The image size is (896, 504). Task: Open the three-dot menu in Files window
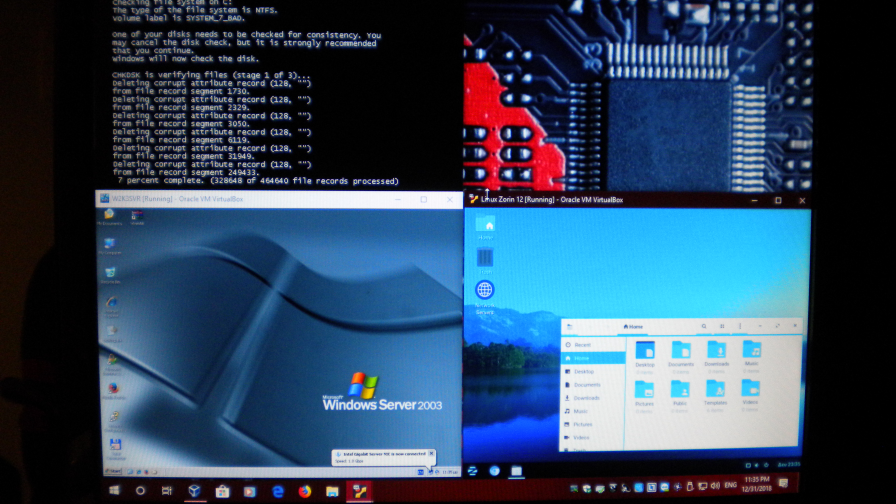coord(740,326)
